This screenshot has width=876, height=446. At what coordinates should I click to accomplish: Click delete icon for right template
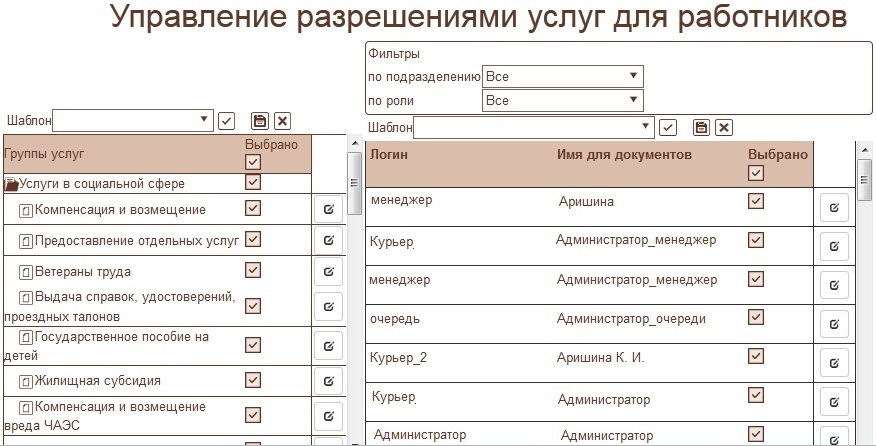click(x=724, y=128)
